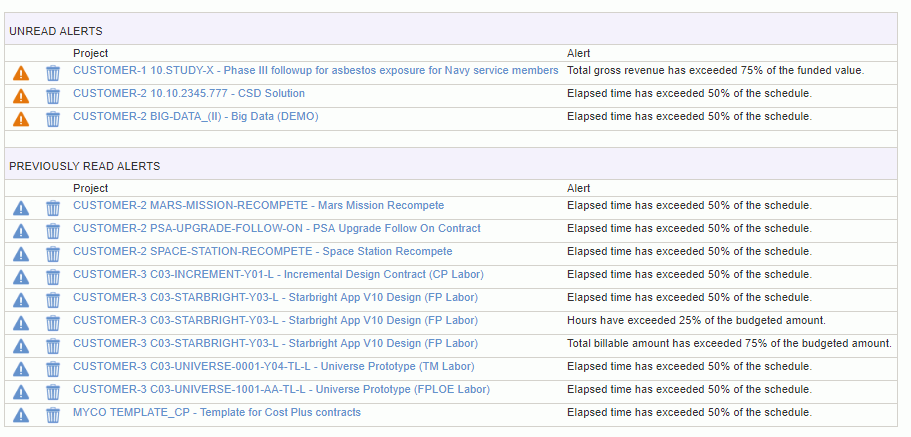This screenshot has width=911, height=437.
Task: Open CUSTOMER-2 MARS-MISSION-RECOMPETE project link
Action: click(x=259, y=205)
